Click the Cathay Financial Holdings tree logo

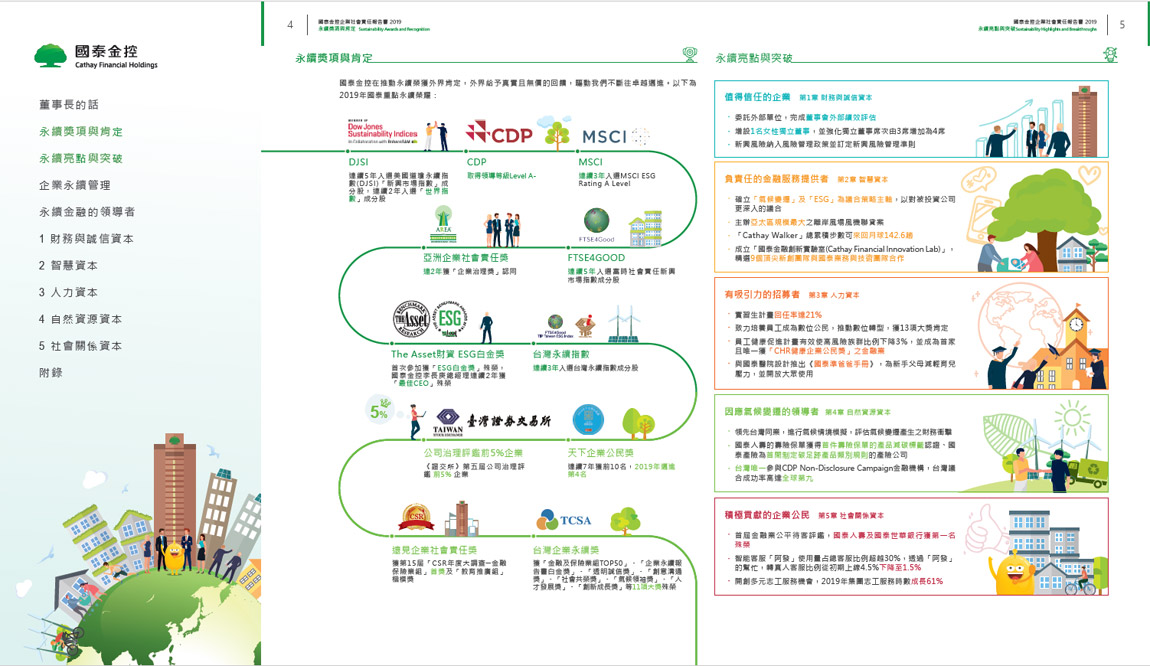(52, 55)
